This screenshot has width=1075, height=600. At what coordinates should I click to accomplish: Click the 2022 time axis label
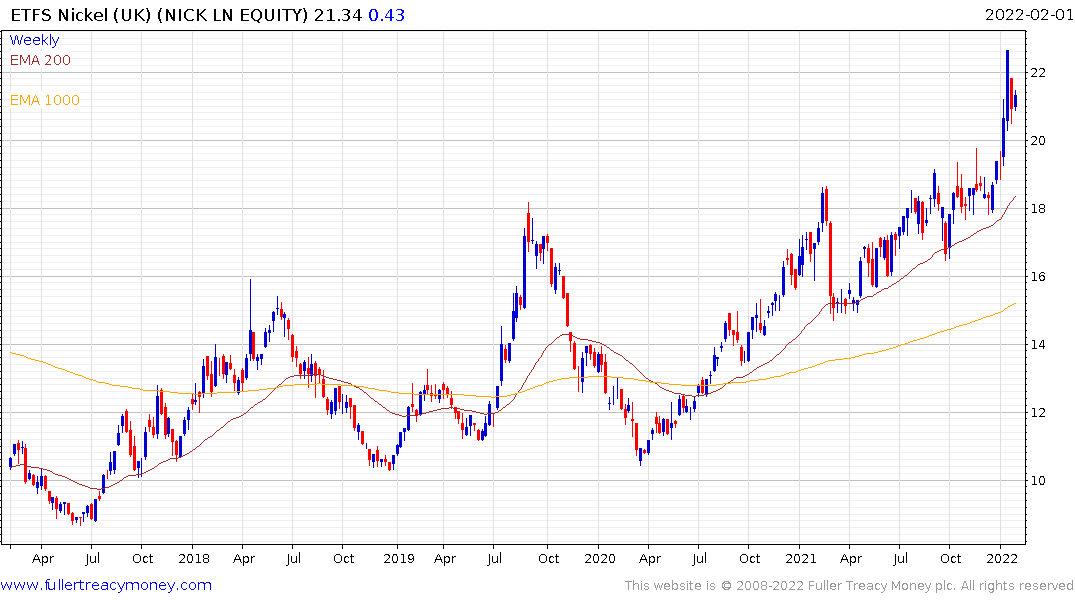(1002, 558)
